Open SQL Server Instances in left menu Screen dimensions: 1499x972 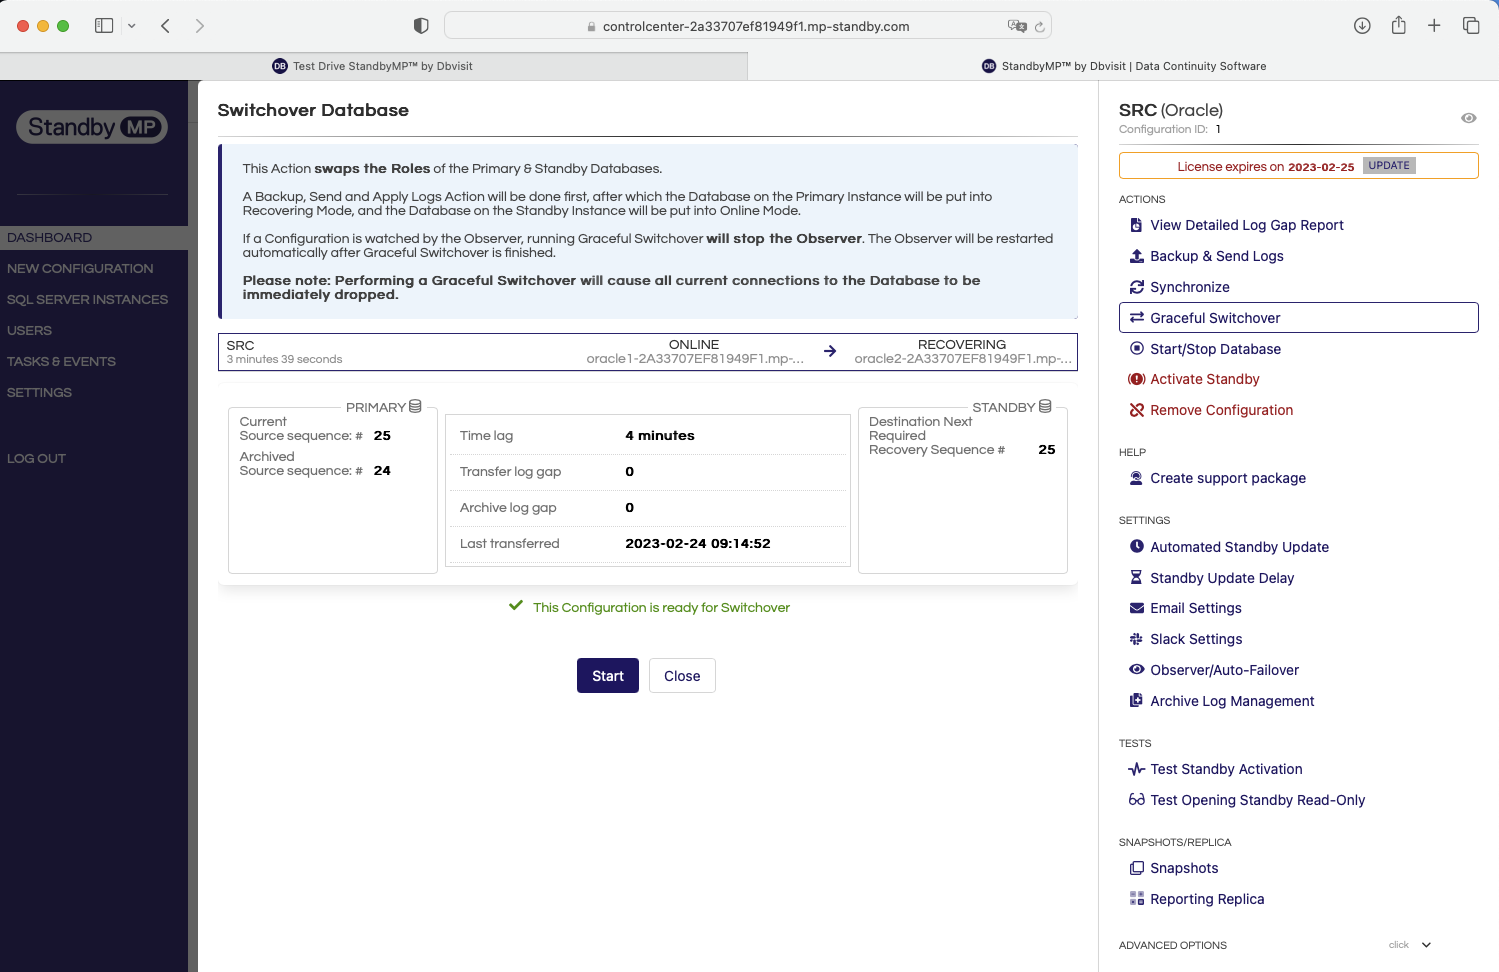[87, 299]
